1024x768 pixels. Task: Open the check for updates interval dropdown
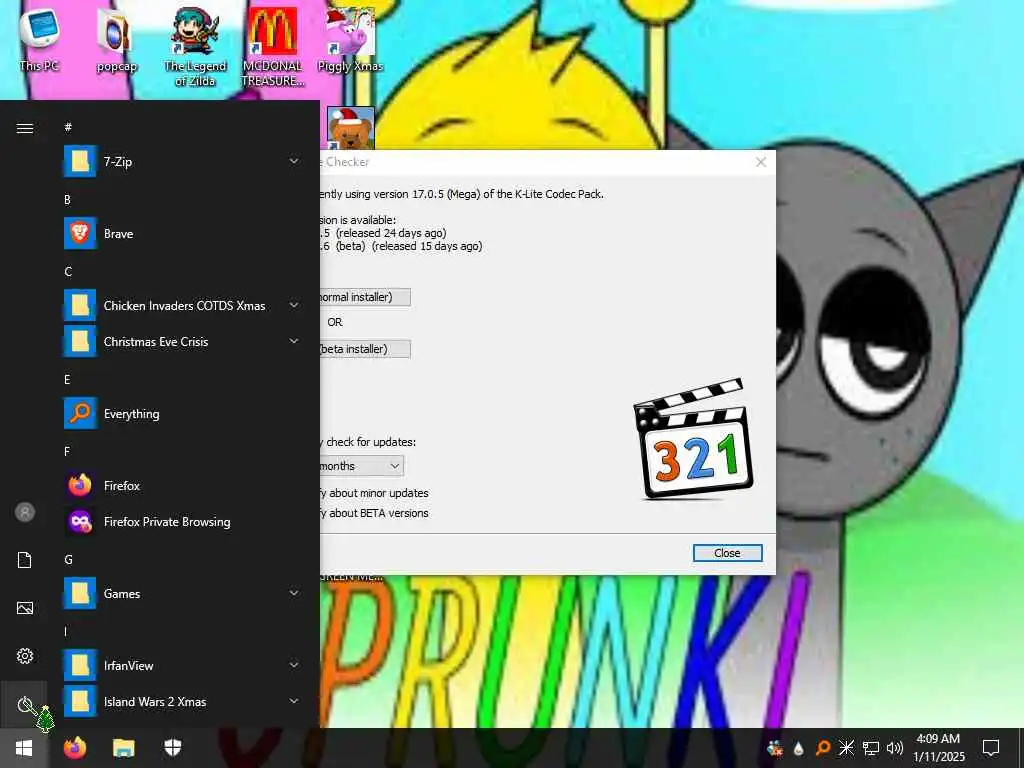click(x=362, y=466)
